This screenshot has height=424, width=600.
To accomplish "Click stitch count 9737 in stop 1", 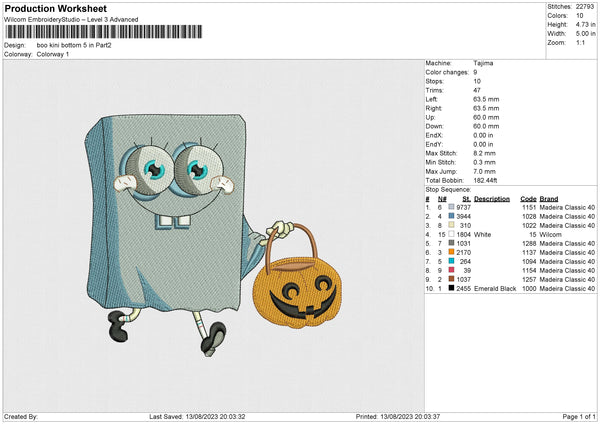I will (463, 207).
